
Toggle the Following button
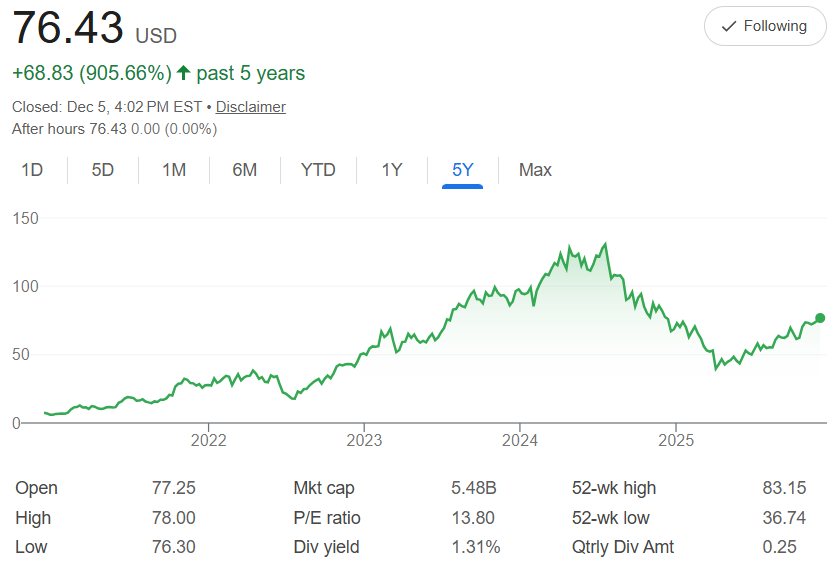(765, 26)
